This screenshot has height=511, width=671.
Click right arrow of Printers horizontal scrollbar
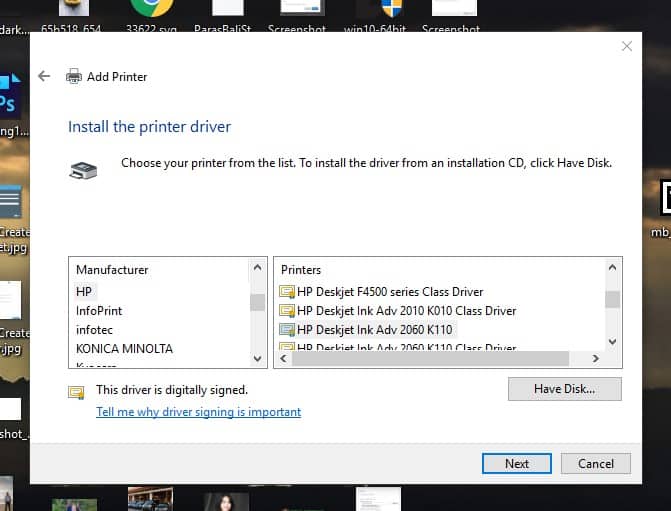pyautogui.click(x=595, y=359)
